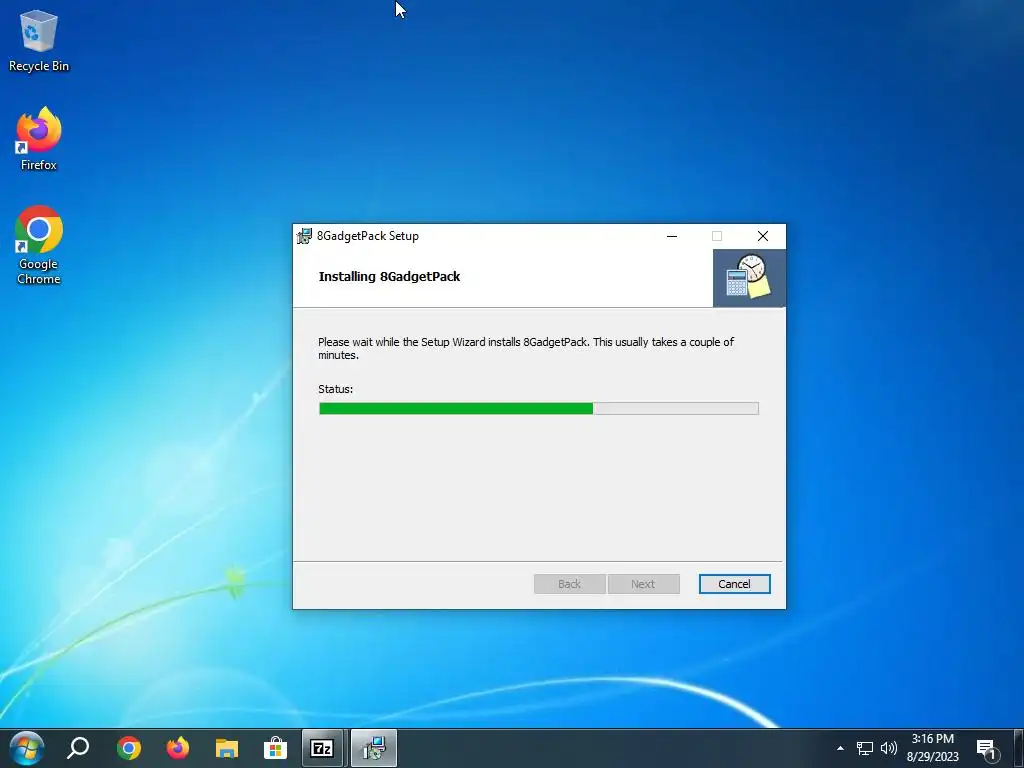This screenshot has height=768, width=1024.
Task: Click the disabled Back button
Action: [x=569, y=584]
